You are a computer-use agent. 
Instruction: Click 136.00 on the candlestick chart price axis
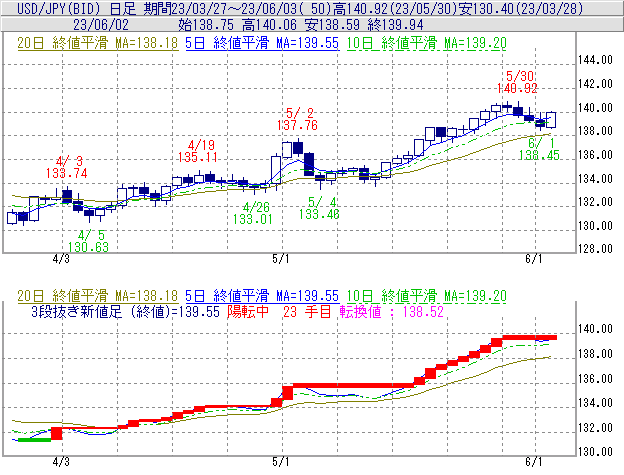[x=595, y=155]
